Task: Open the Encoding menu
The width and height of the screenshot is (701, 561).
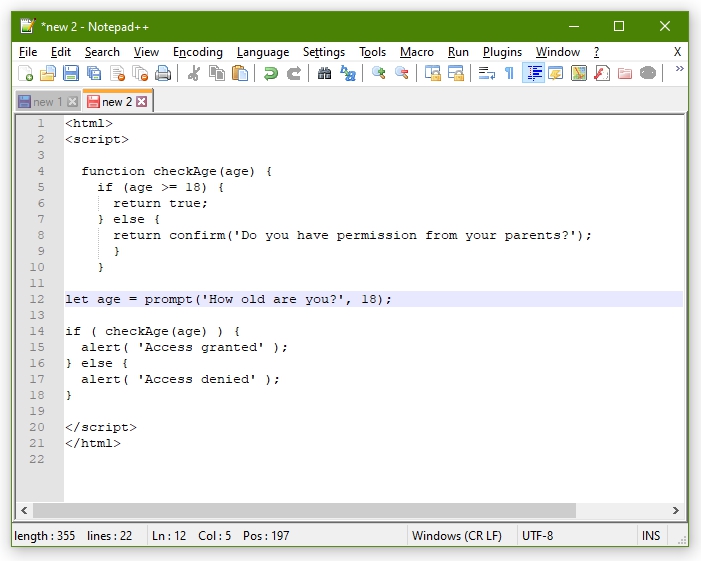Action: tap(198, 52)
